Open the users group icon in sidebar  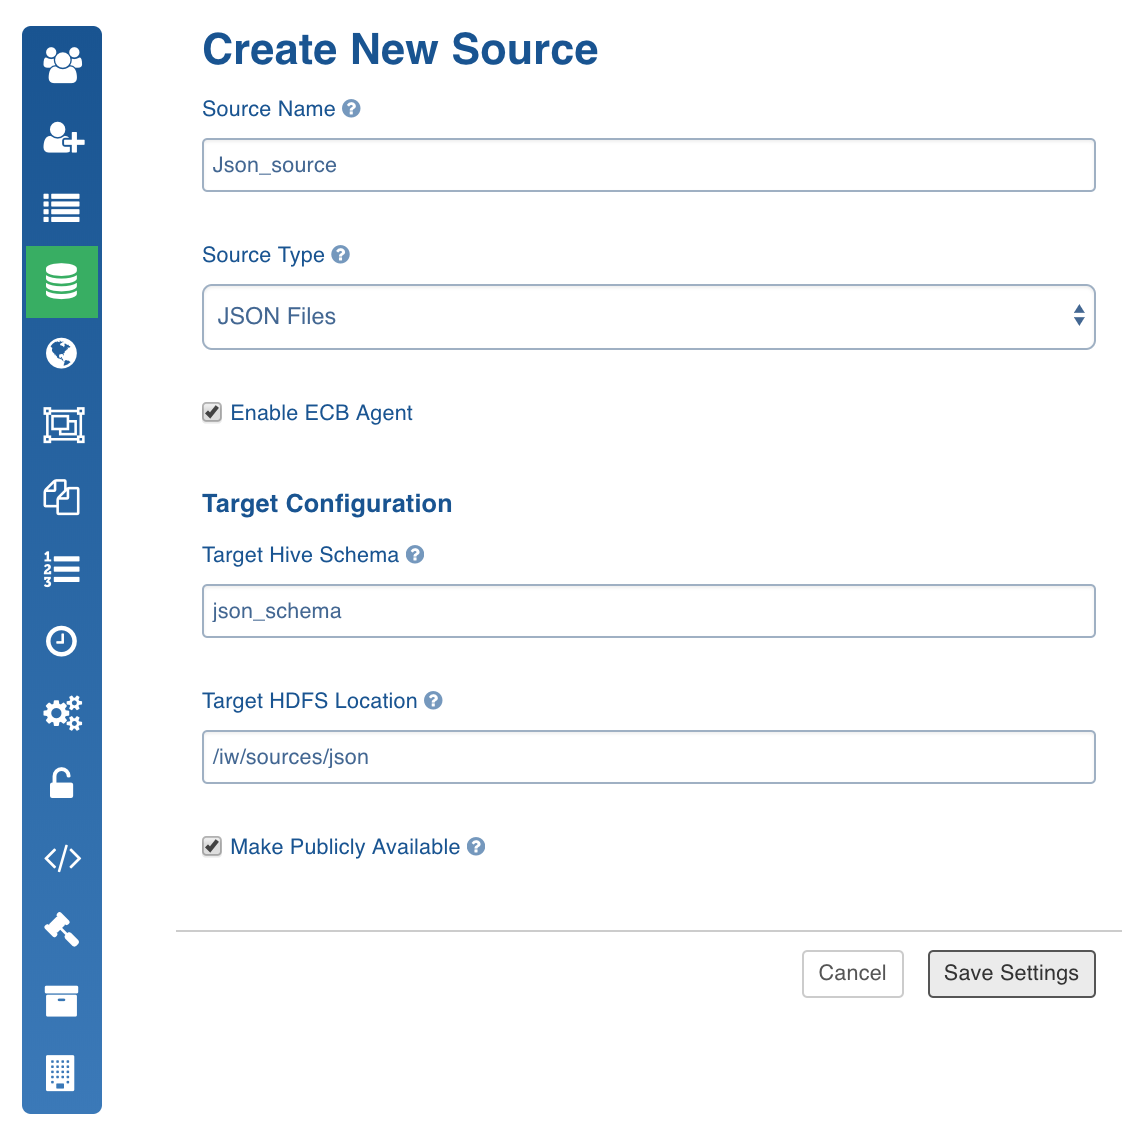point(62,66)
